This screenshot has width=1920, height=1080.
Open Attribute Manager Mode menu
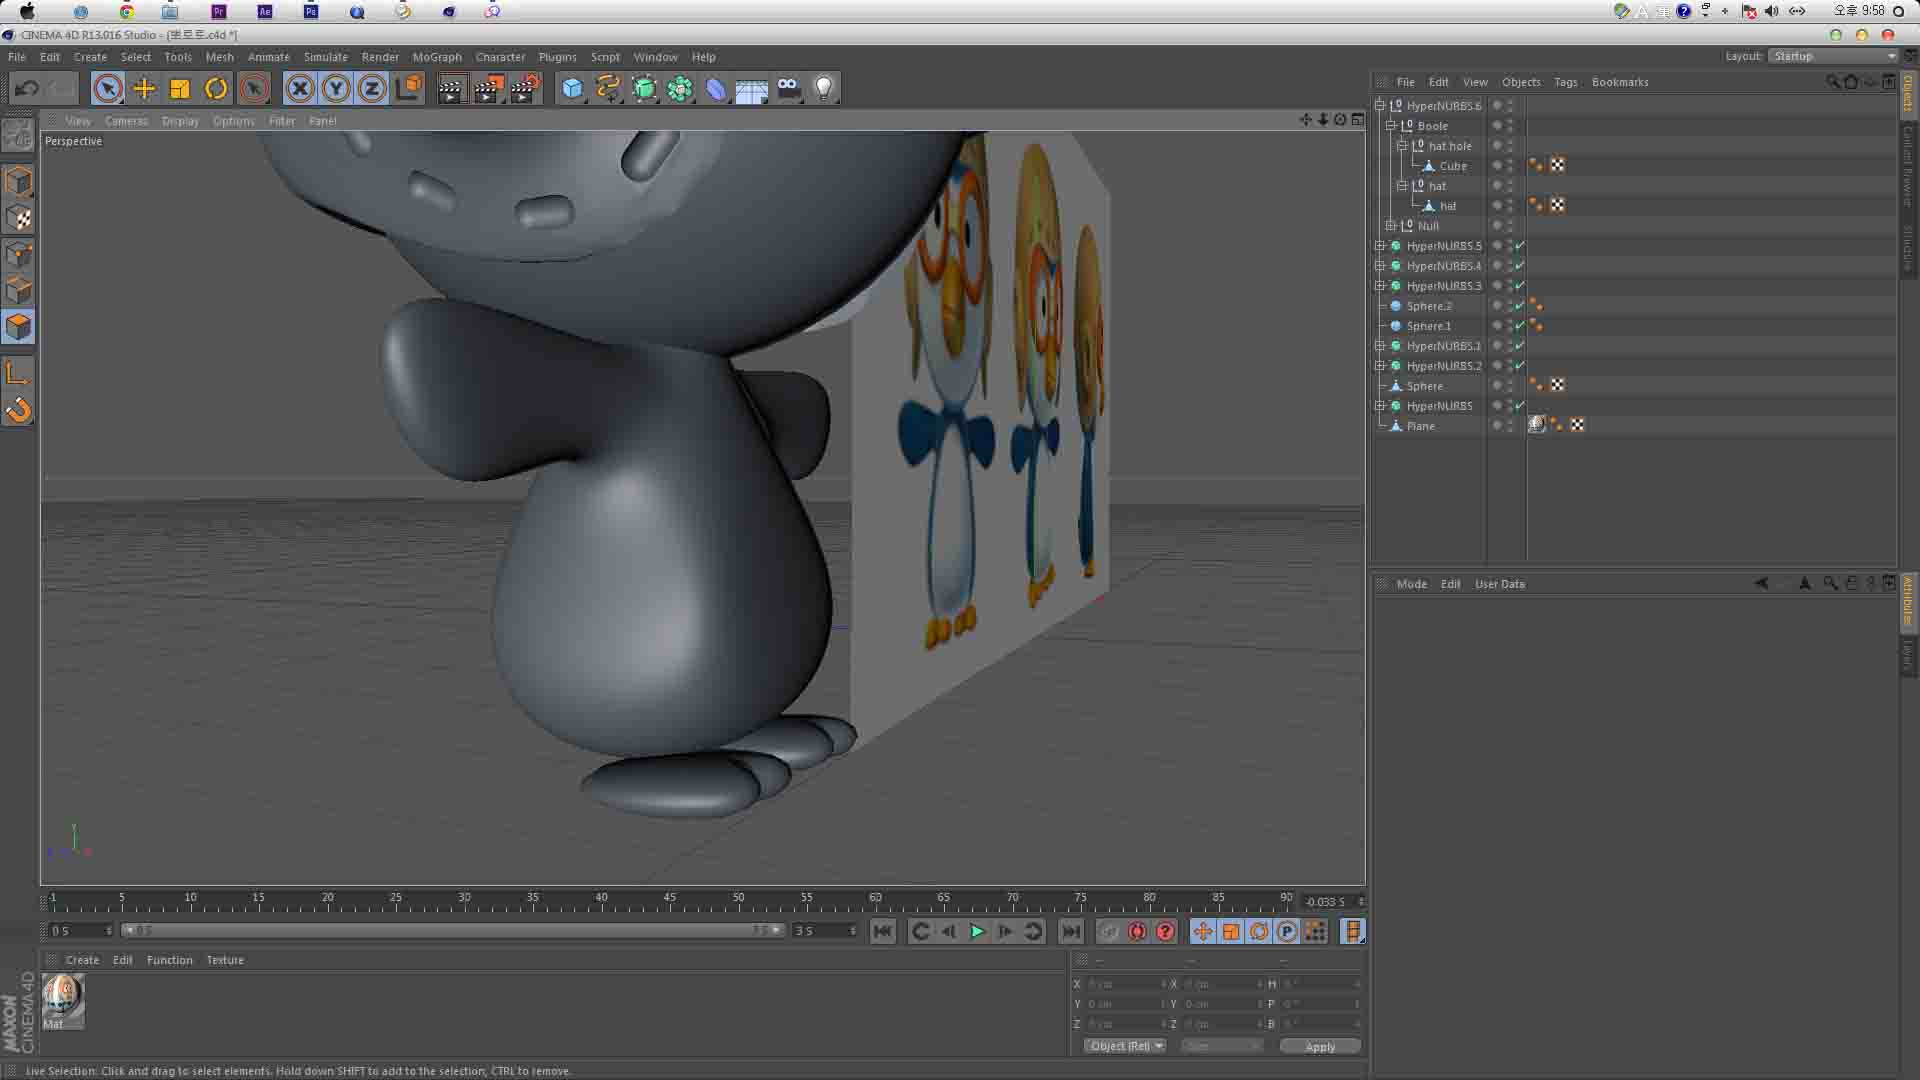(x=1411, y=584)
